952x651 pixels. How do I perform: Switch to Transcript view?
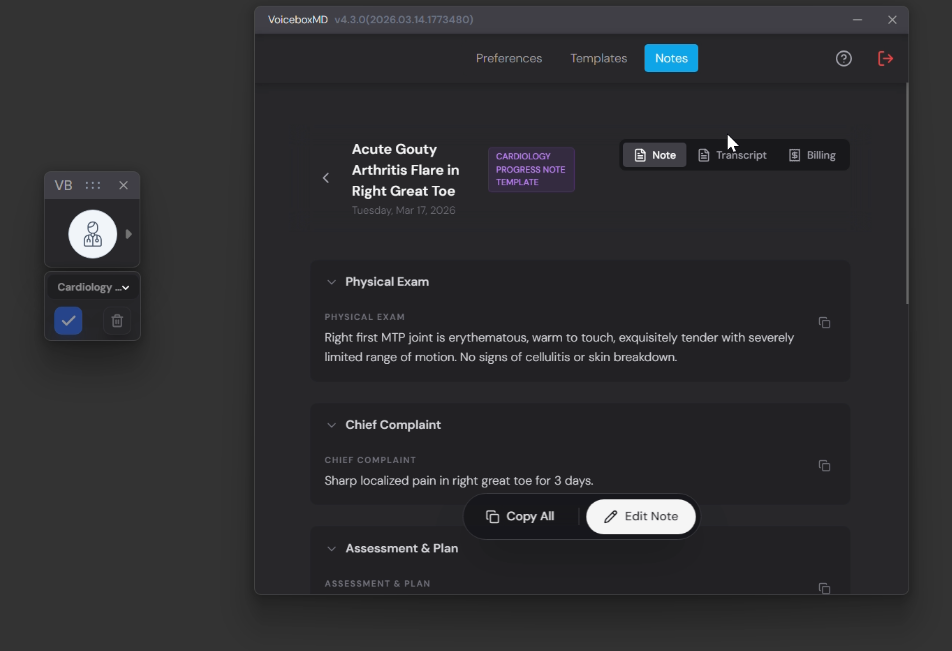click(732, 155)
